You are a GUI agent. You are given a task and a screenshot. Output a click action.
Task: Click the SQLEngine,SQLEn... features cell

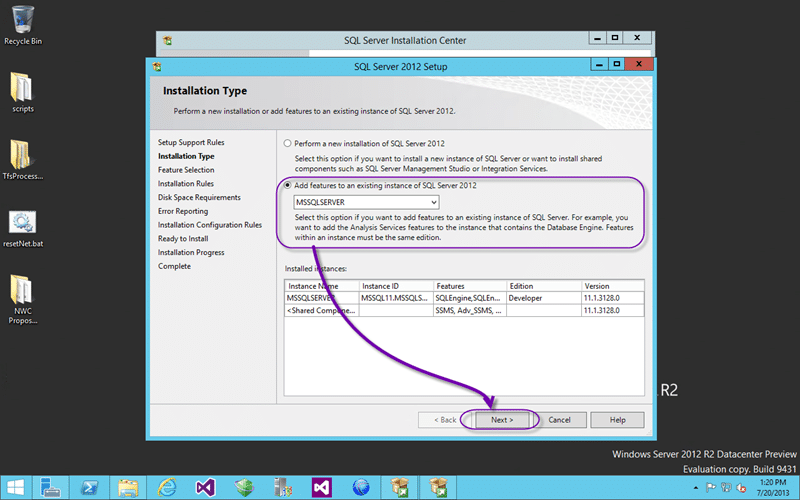click(x=469, y=298)
